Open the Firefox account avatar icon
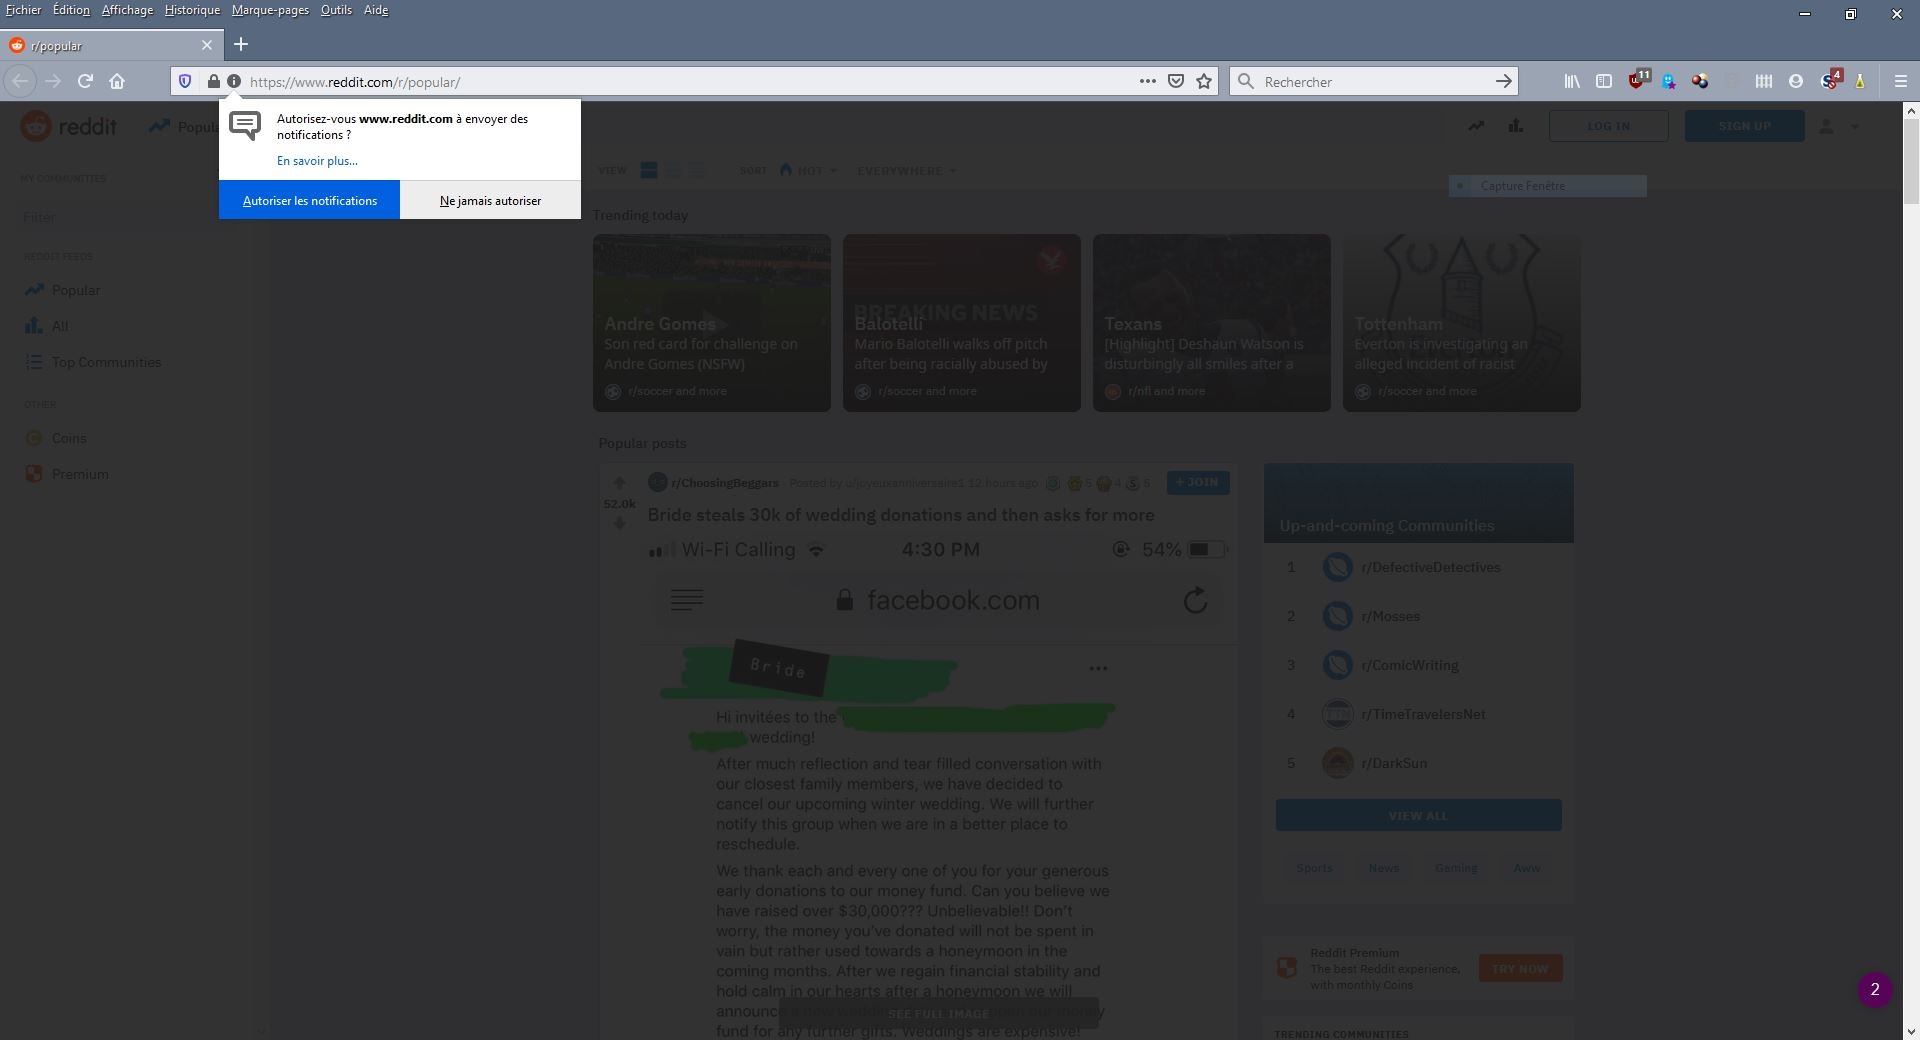The height and width of the screenshot is (1040, 1920). [x=1796, y=82]
